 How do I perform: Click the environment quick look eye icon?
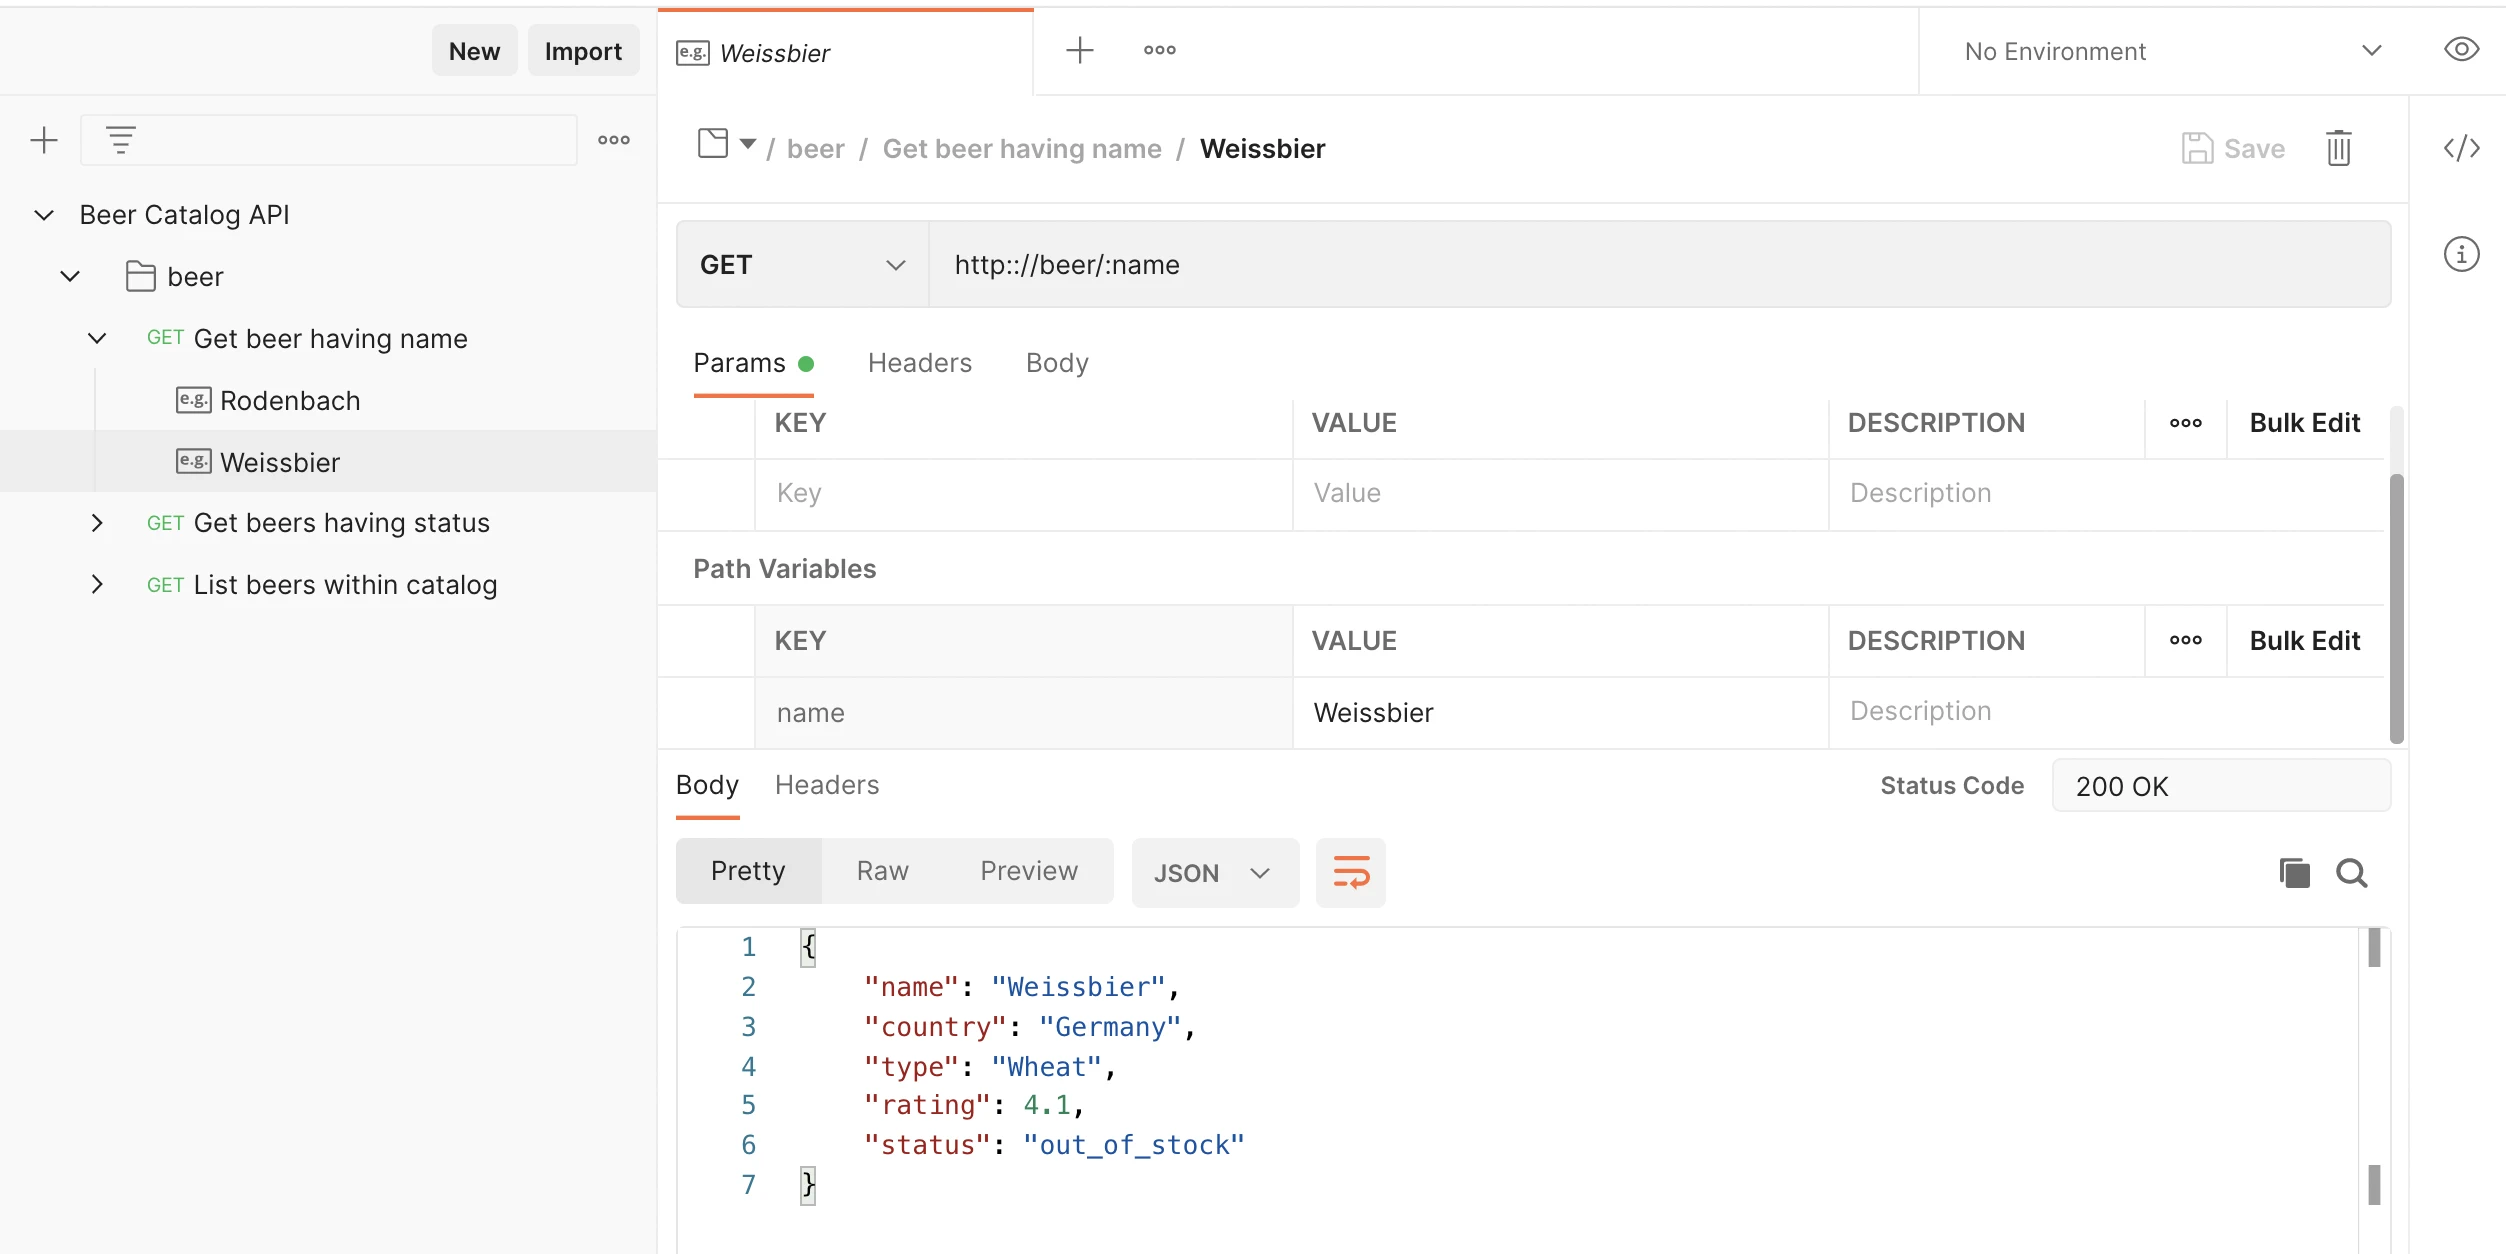2461,50
